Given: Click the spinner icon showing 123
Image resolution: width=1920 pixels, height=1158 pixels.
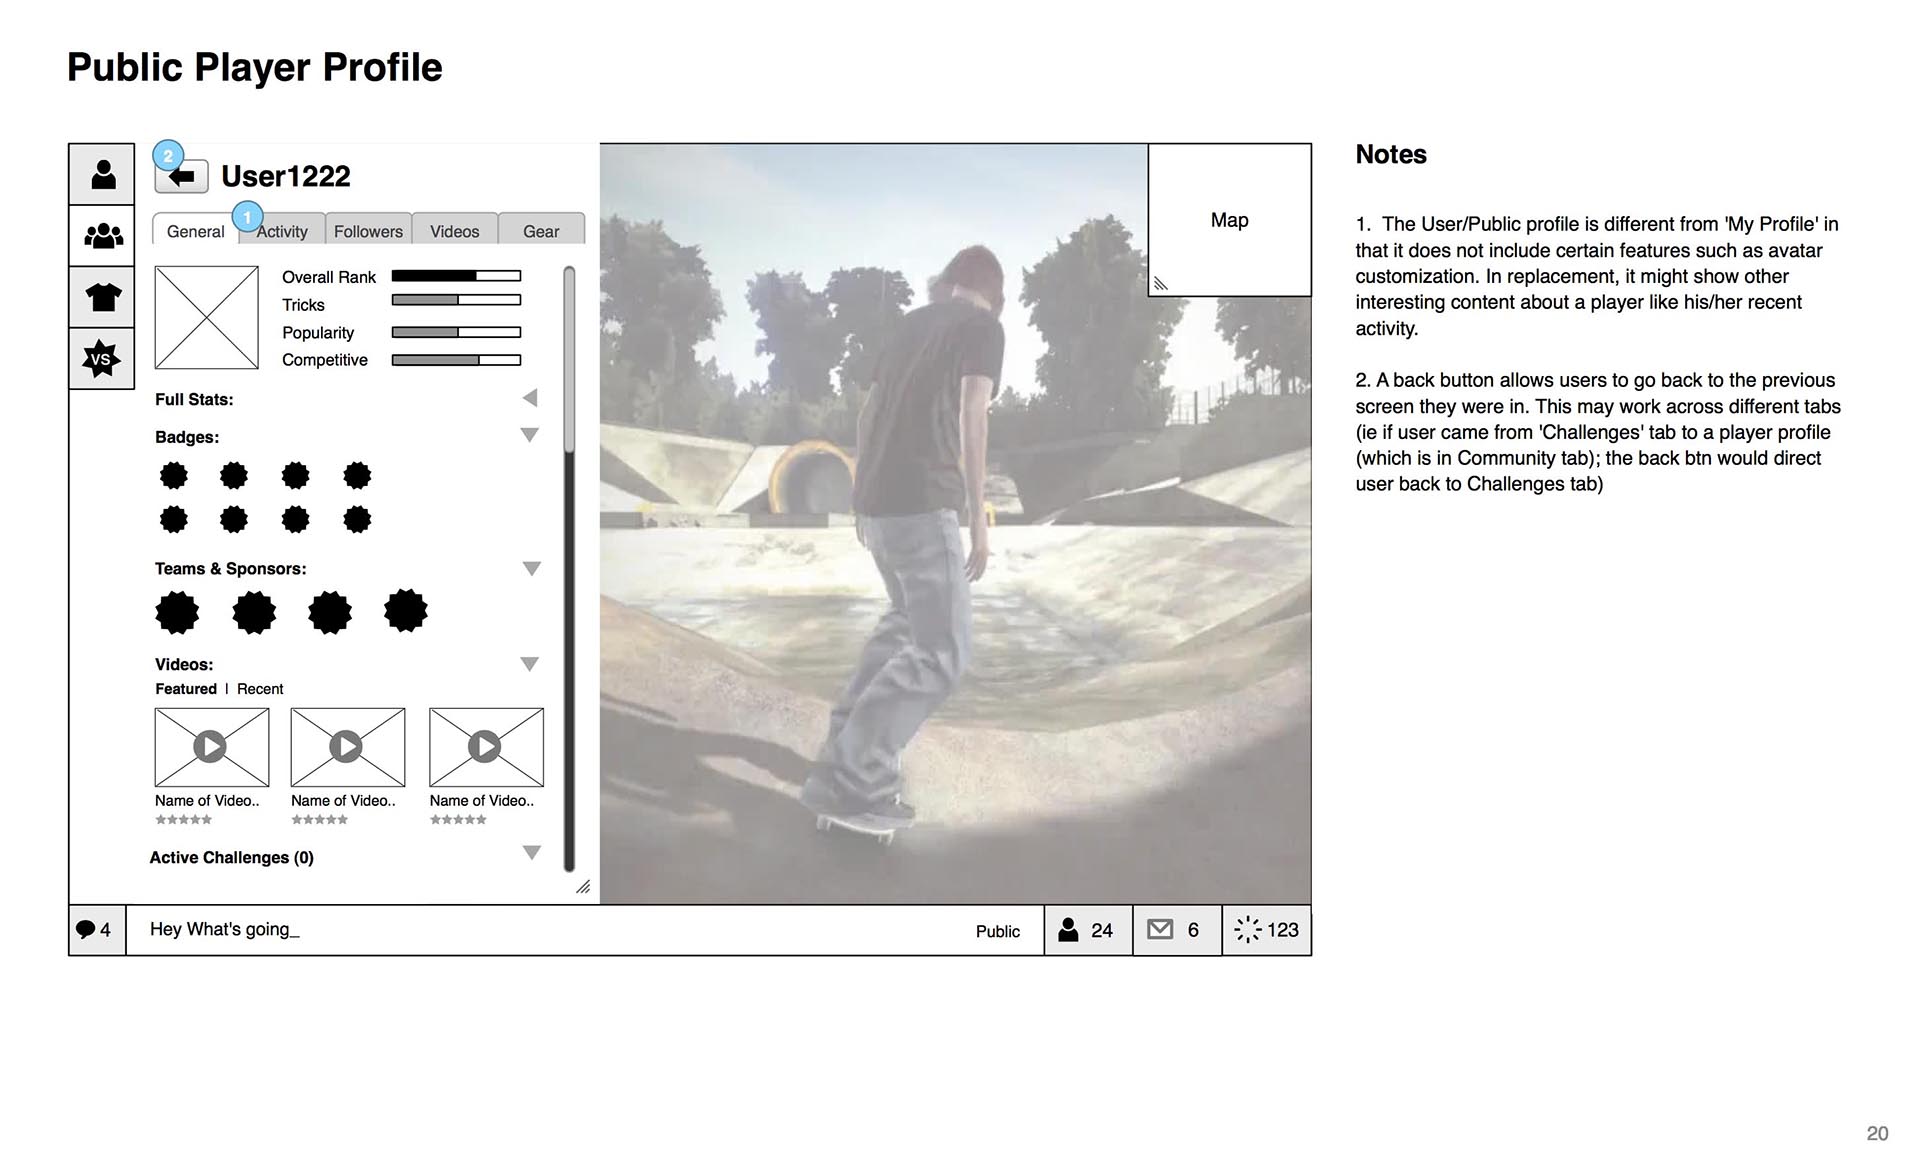Looking at the screenshot, I should 1247,930.
